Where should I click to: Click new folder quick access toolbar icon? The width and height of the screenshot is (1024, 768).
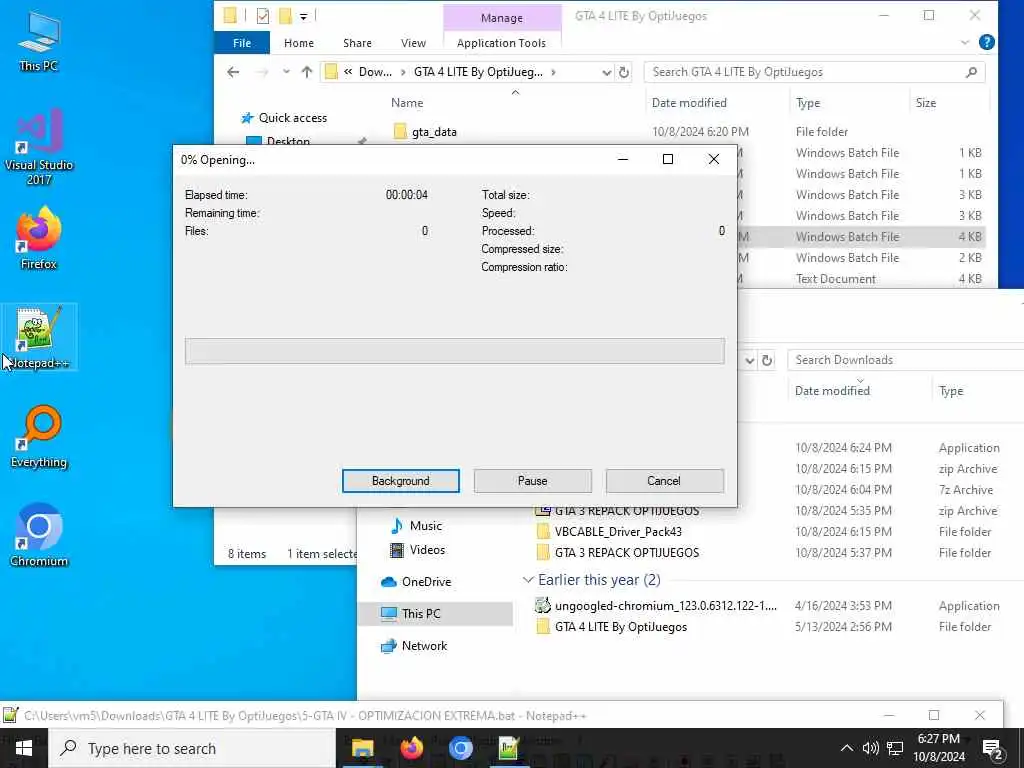click(285, 16)
